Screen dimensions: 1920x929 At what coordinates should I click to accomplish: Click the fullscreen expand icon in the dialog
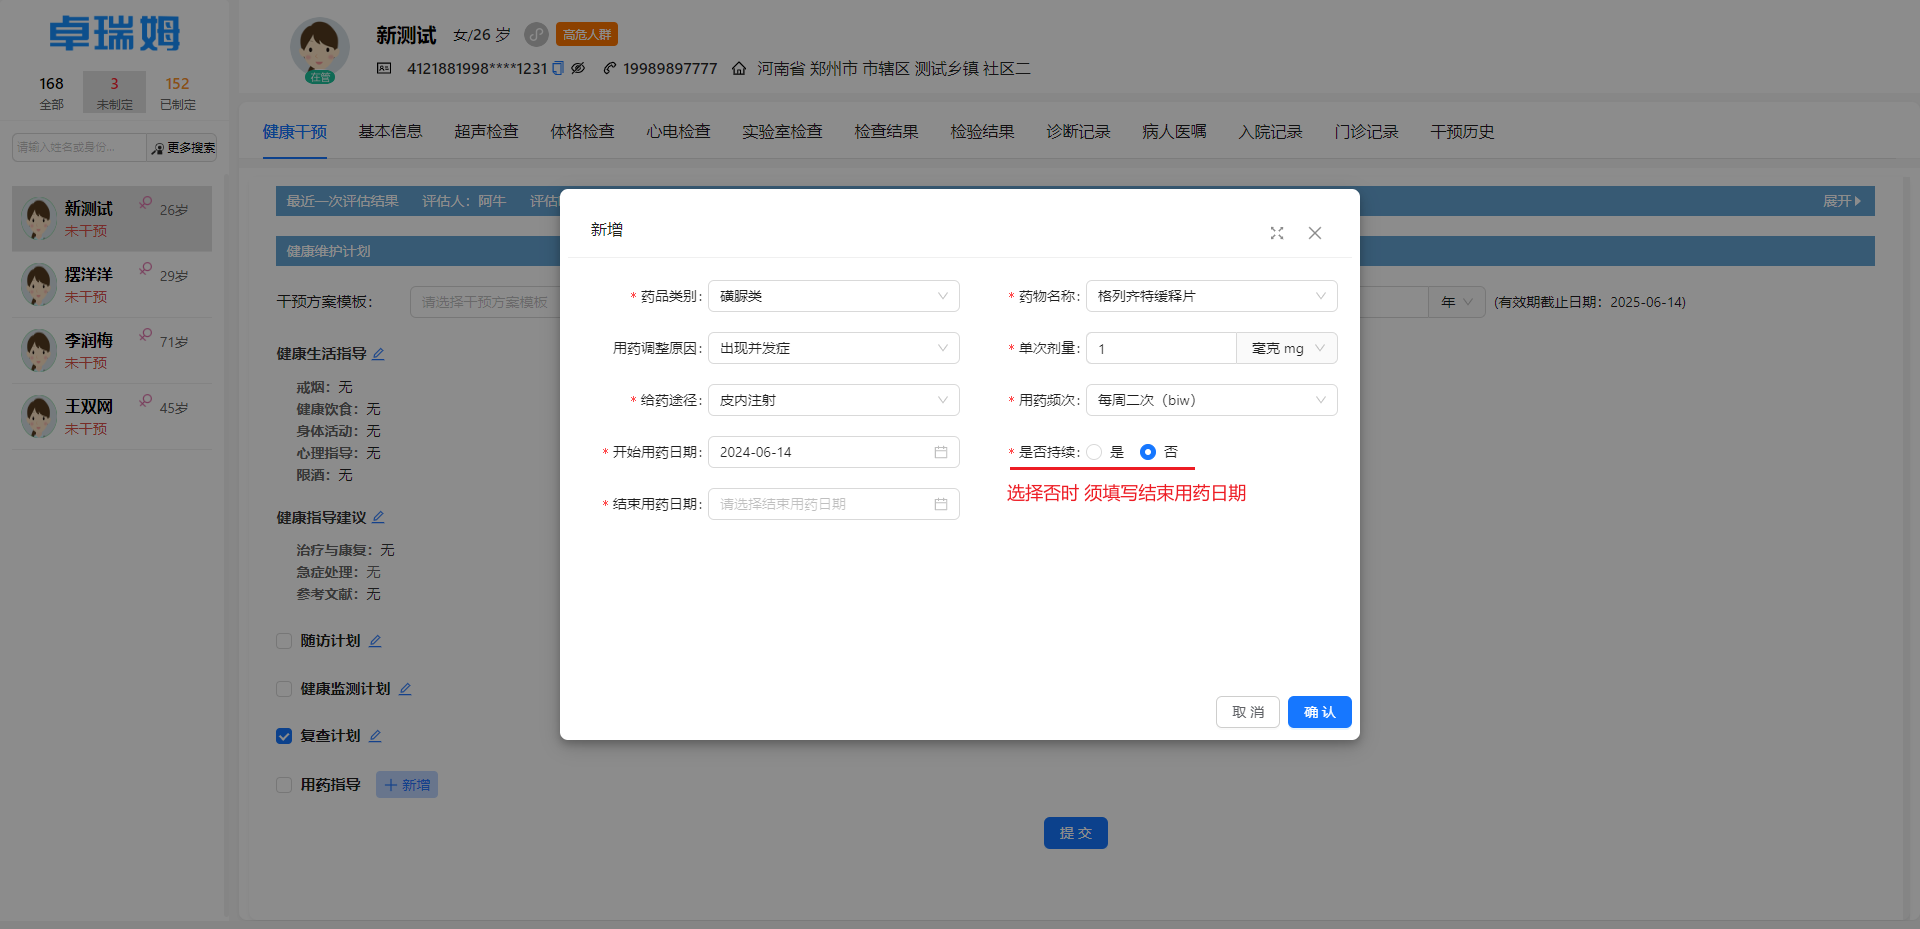(1277, 233)
